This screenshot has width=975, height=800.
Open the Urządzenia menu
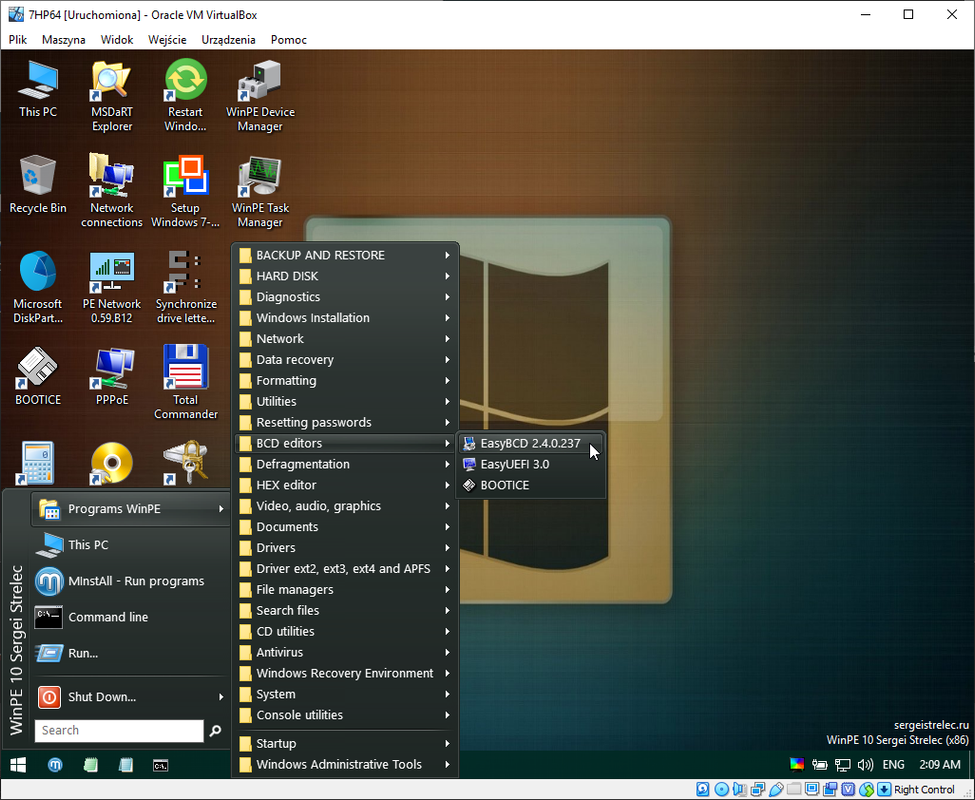click(x=228, y=39)
